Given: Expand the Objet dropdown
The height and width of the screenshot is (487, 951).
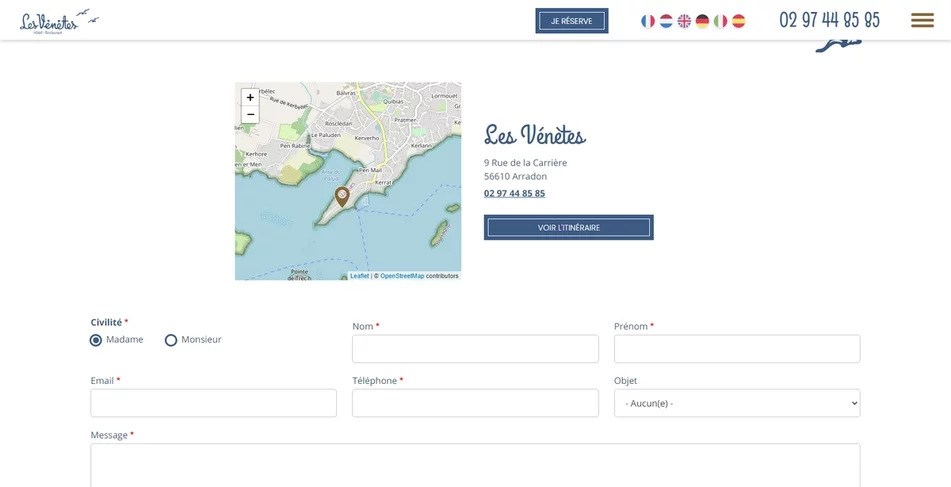Looking at the screenshot, I should pyautogui.click(x=737, y=403).
